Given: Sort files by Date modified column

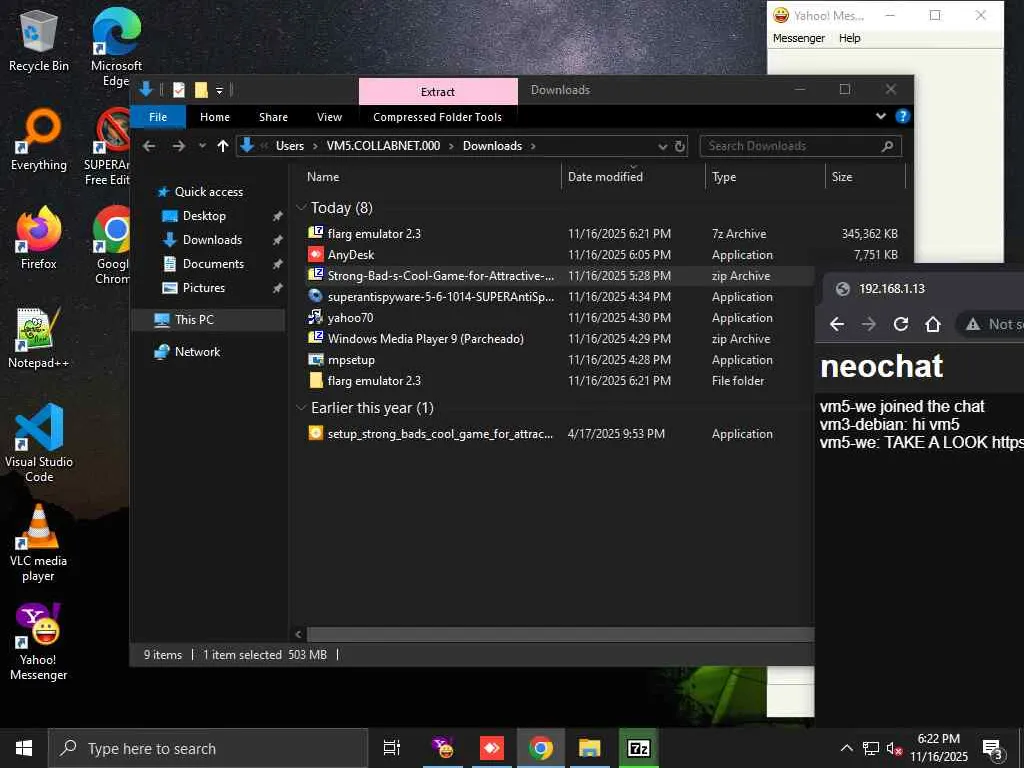Looking at the screenshot, I should pyautogui.click(x=633, y=176).
